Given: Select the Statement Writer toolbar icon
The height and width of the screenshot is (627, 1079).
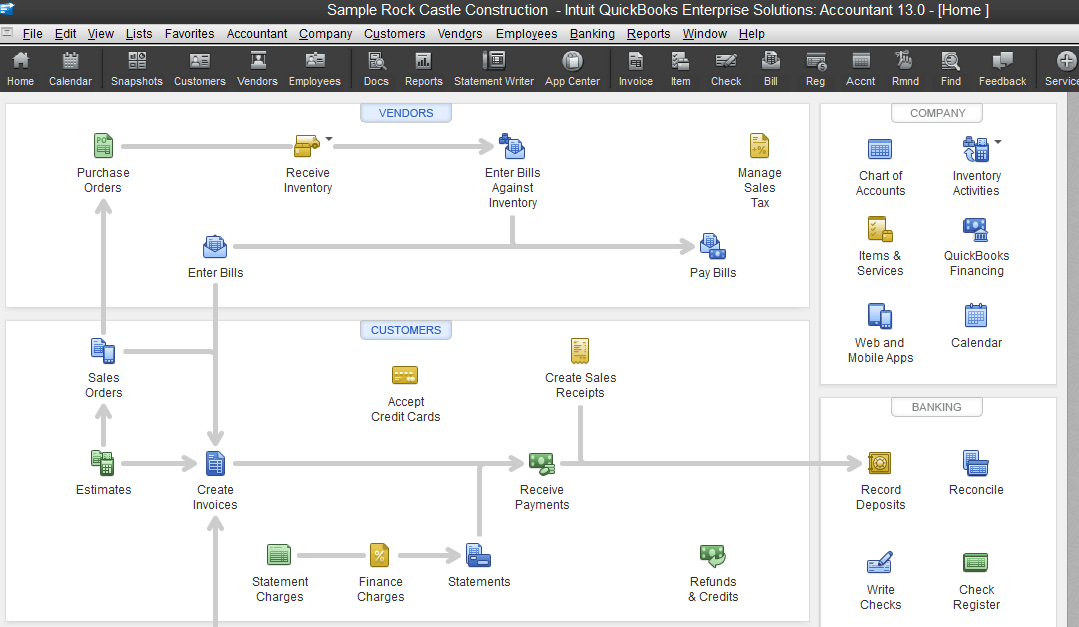Looking at the screenshot, I should 493,65.
